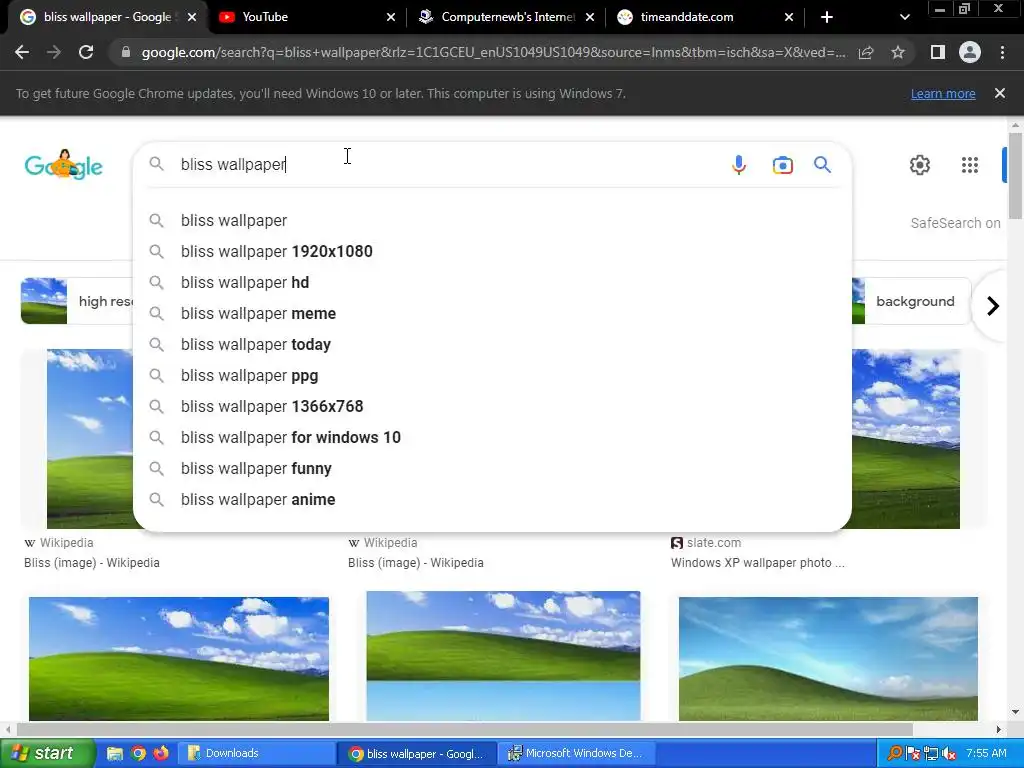Screen dimensions: 1024x768
Task: Share this page via address bar icon
Action: coord(866,52)
